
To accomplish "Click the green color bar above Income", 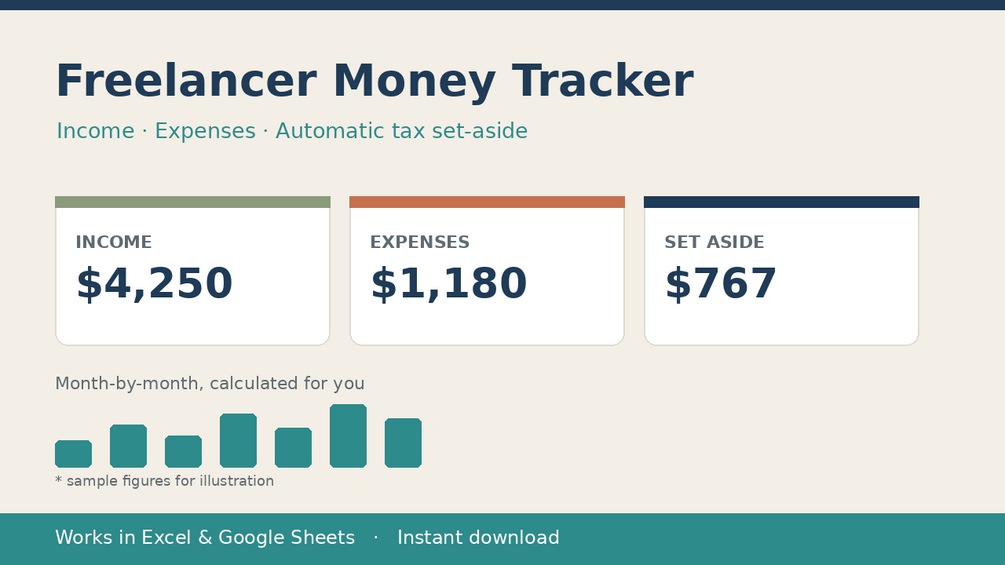I will (192, 202).
